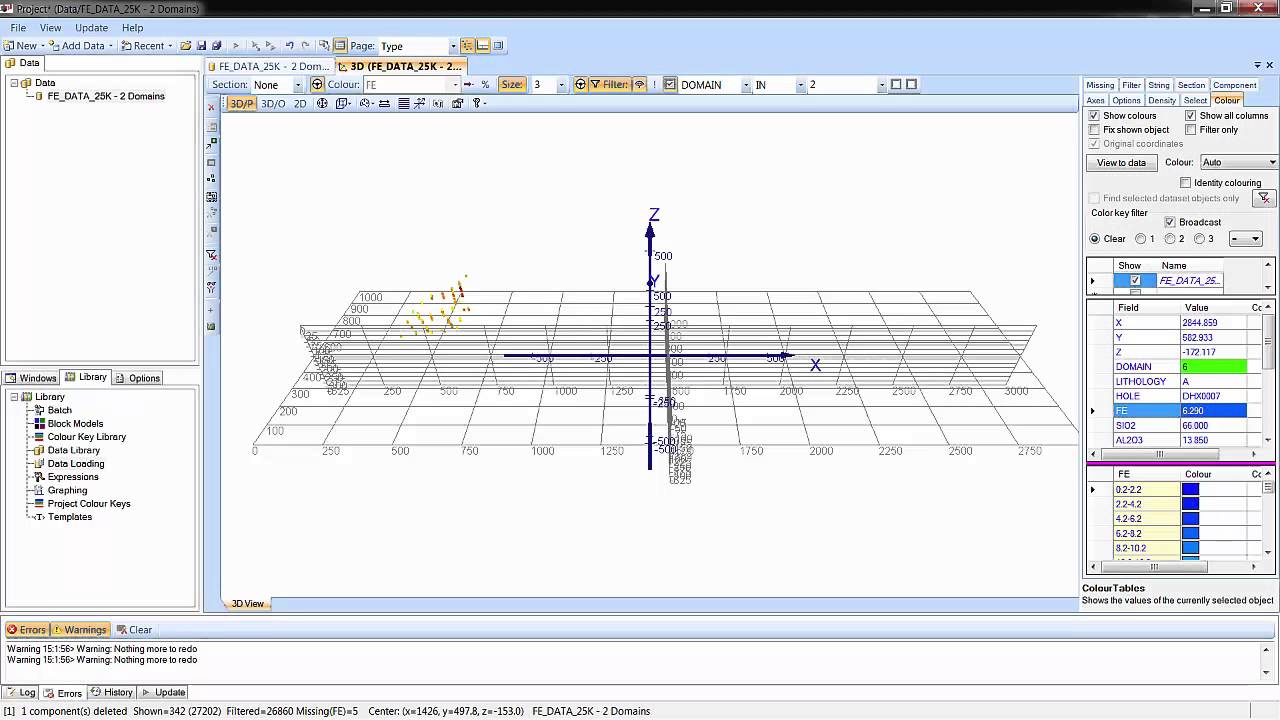Click the steering wheel icon beside Colour
This screenshot has height=720, width=1280.
(317, 85)
